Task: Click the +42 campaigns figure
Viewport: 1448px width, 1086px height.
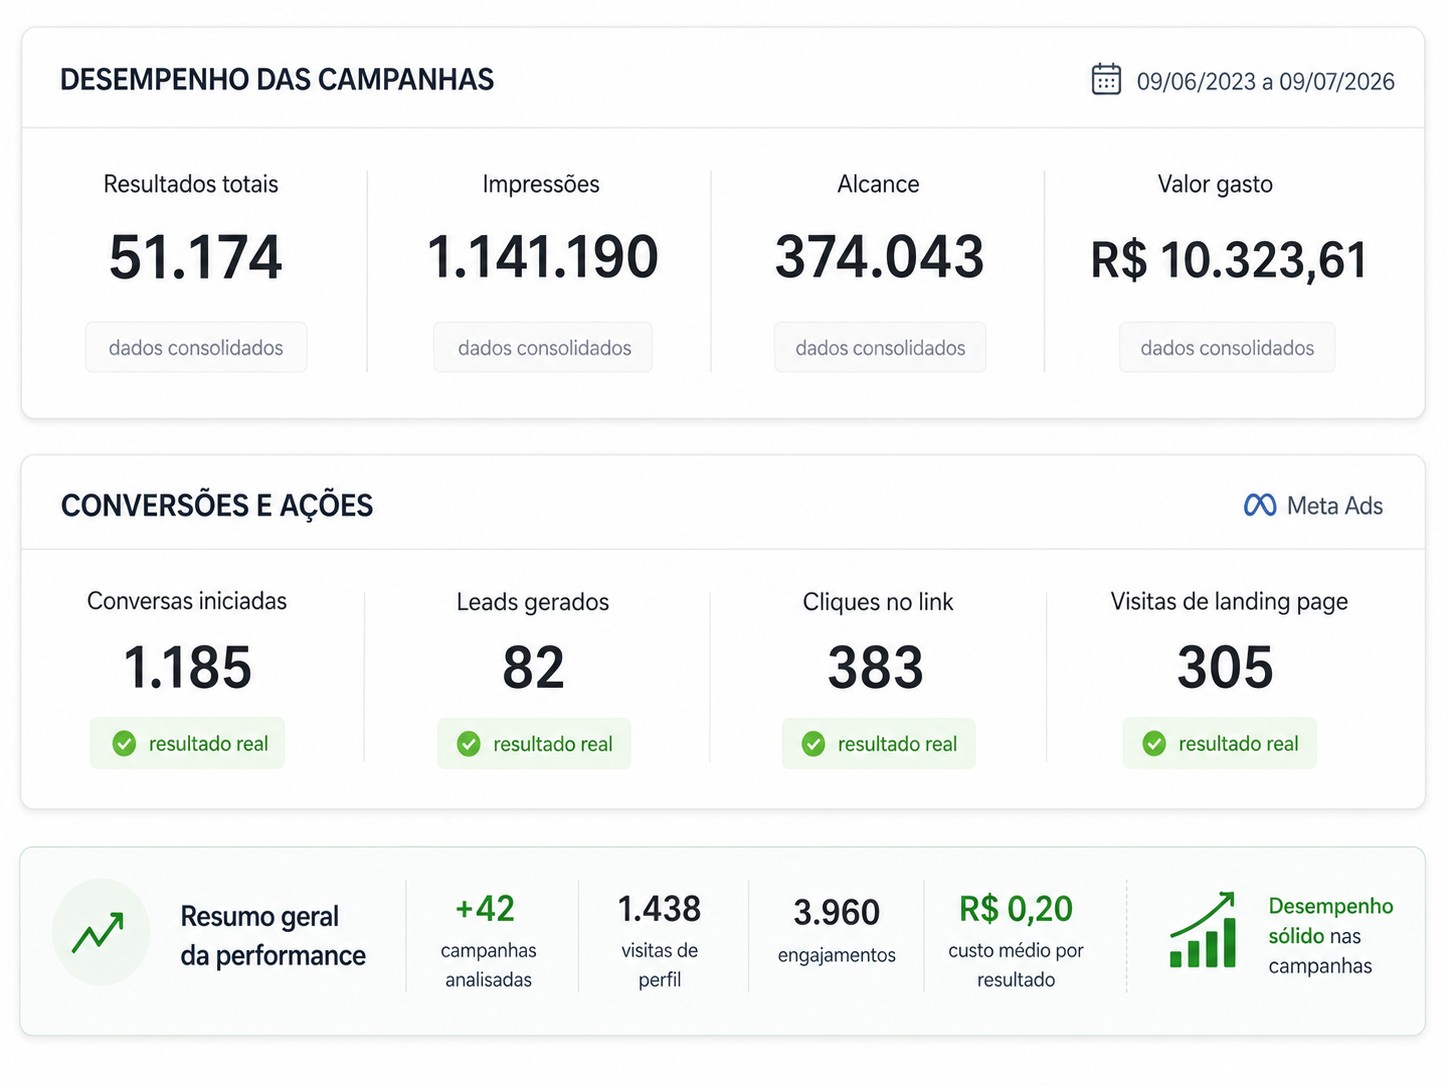Action: pyautogui.click(x=485, y=908)
